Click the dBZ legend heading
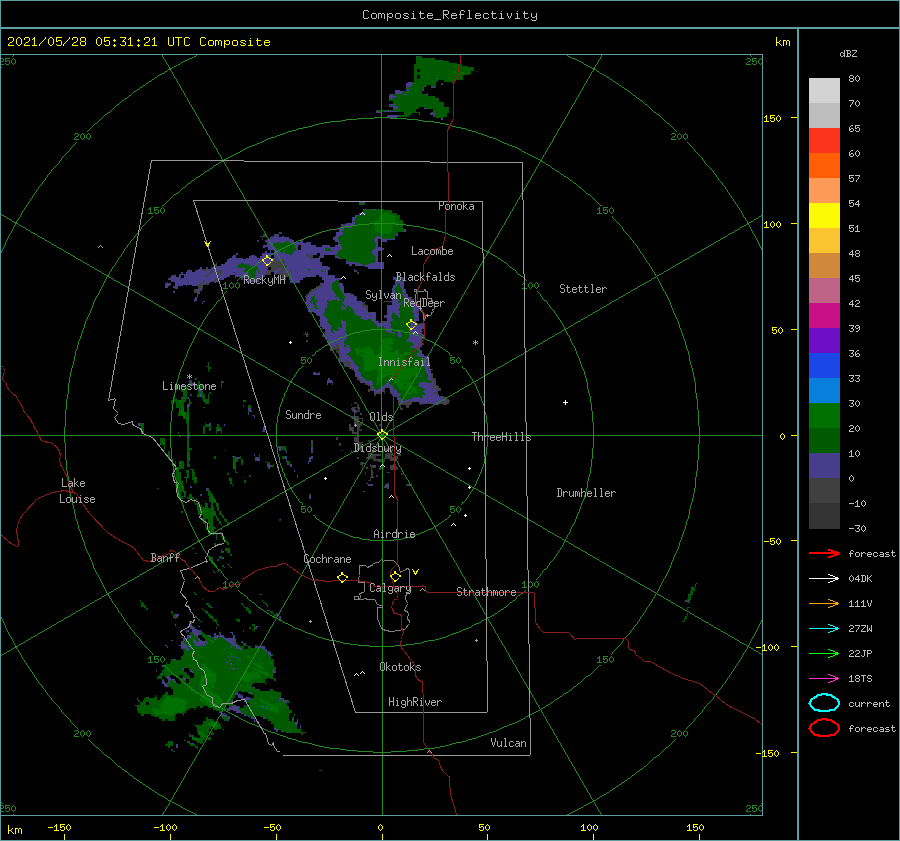This screenshot has height=841, width=900. point(848,53)
